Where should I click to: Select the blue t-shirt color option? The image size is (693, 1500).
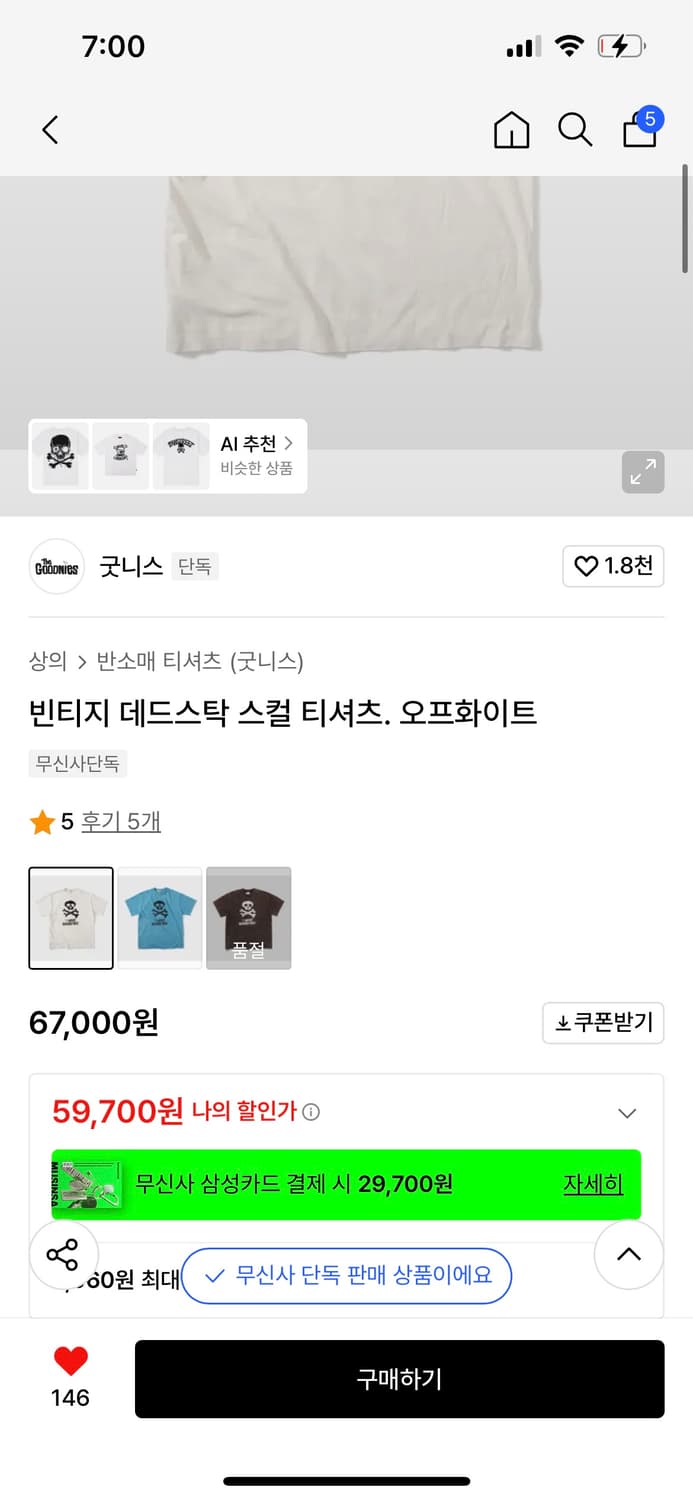pyautogui.click(x=159, y=918)
